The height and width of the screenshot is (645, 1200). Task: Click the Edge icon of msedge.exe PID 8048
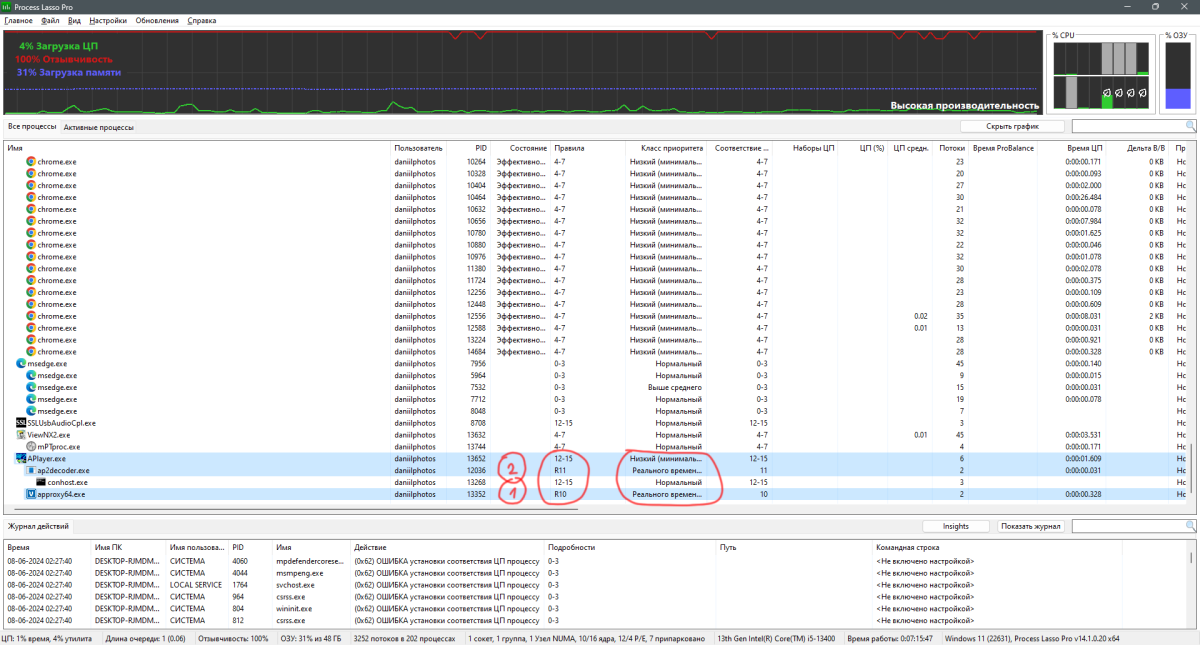pos(31,411)
